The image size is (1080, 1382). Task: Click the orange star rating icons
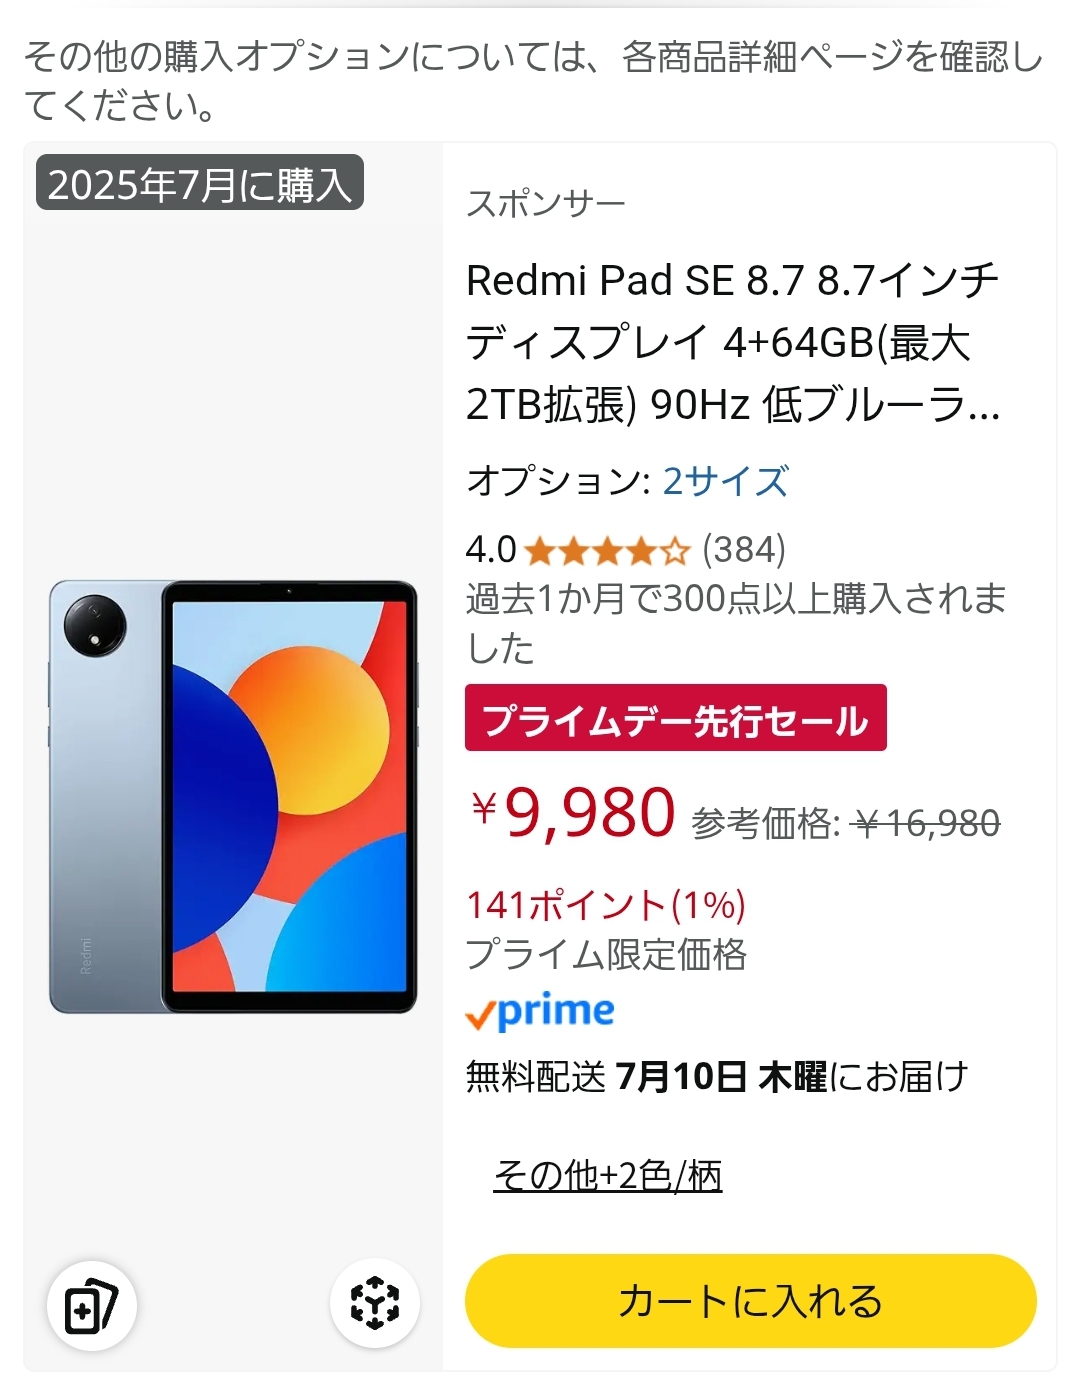coord(607,550)
